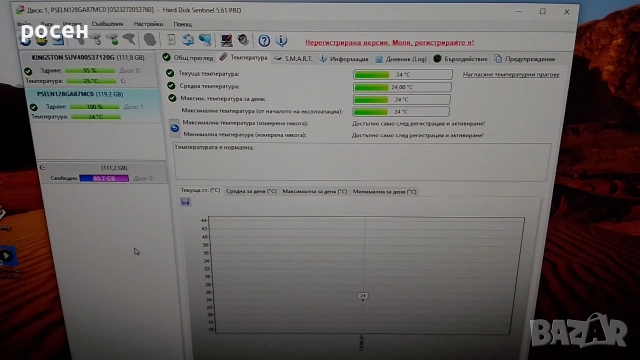Click the gray rounded blob toolbar icon
The width and height of the screenshot is (640, 360).
[x=150, y=40]
